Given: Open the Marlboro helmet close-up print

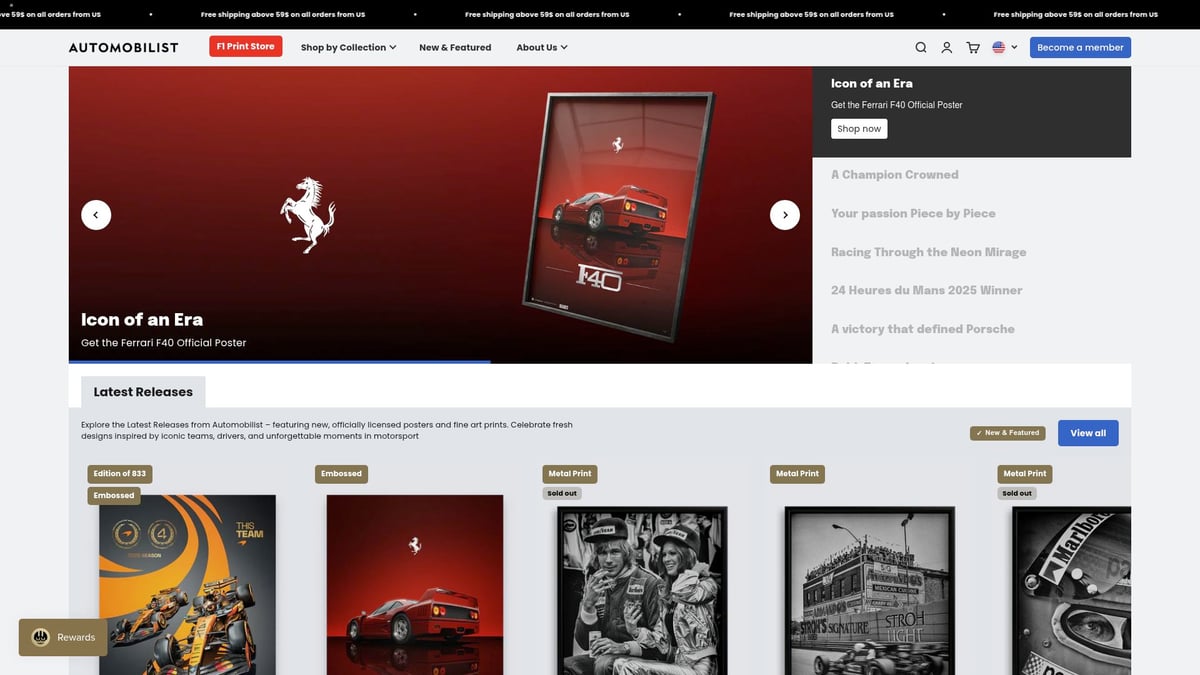Looking at the screenshot, I should 1072,590.
